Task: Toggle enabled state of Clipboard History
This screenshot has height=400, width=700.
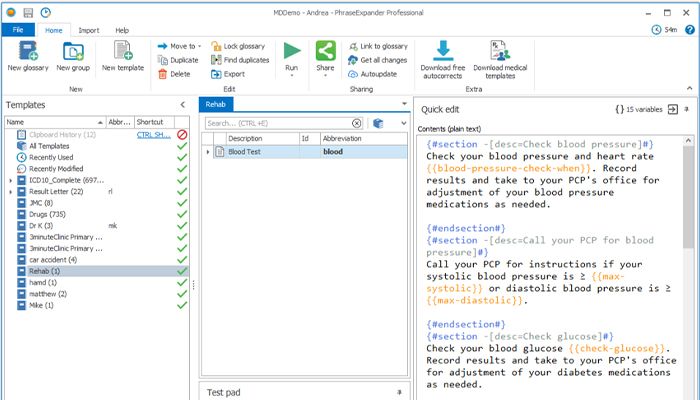Action: point(182,134)
